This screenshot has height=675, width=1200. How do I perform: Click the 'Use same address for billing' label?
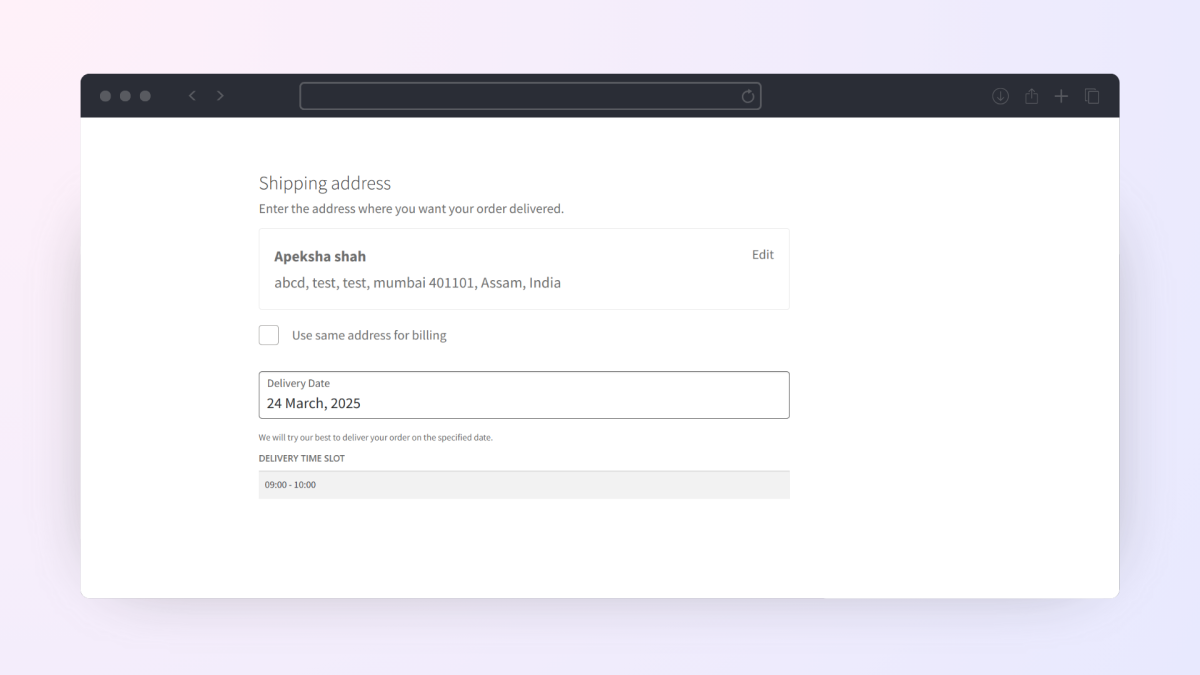click(369, 336)
